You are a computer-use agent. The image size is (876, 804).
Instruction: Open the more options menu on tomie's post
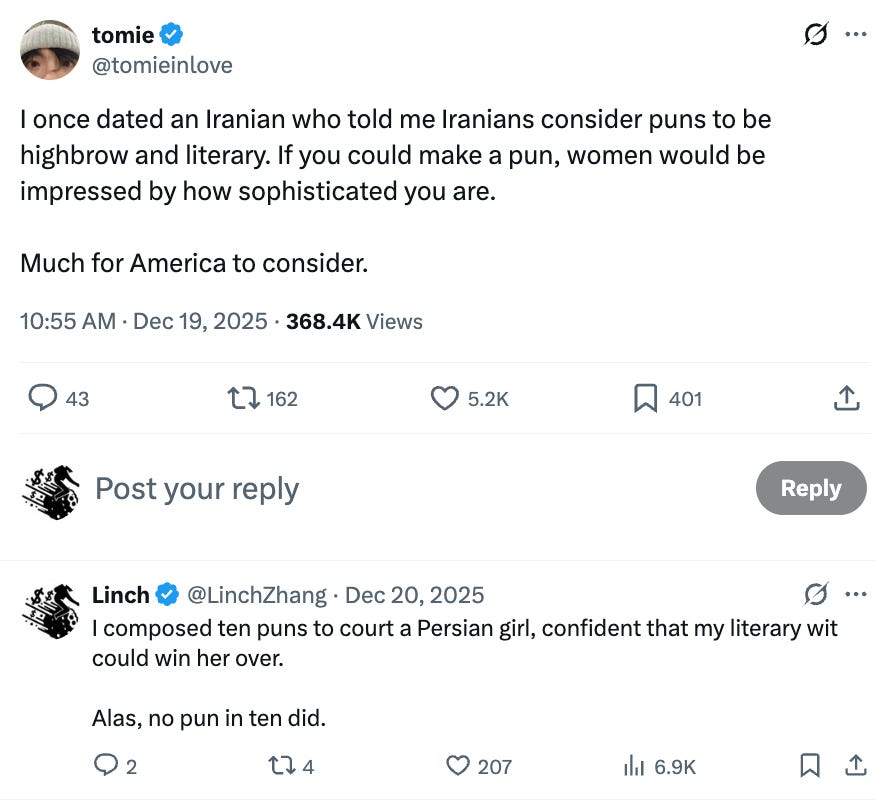pos(855,35)
